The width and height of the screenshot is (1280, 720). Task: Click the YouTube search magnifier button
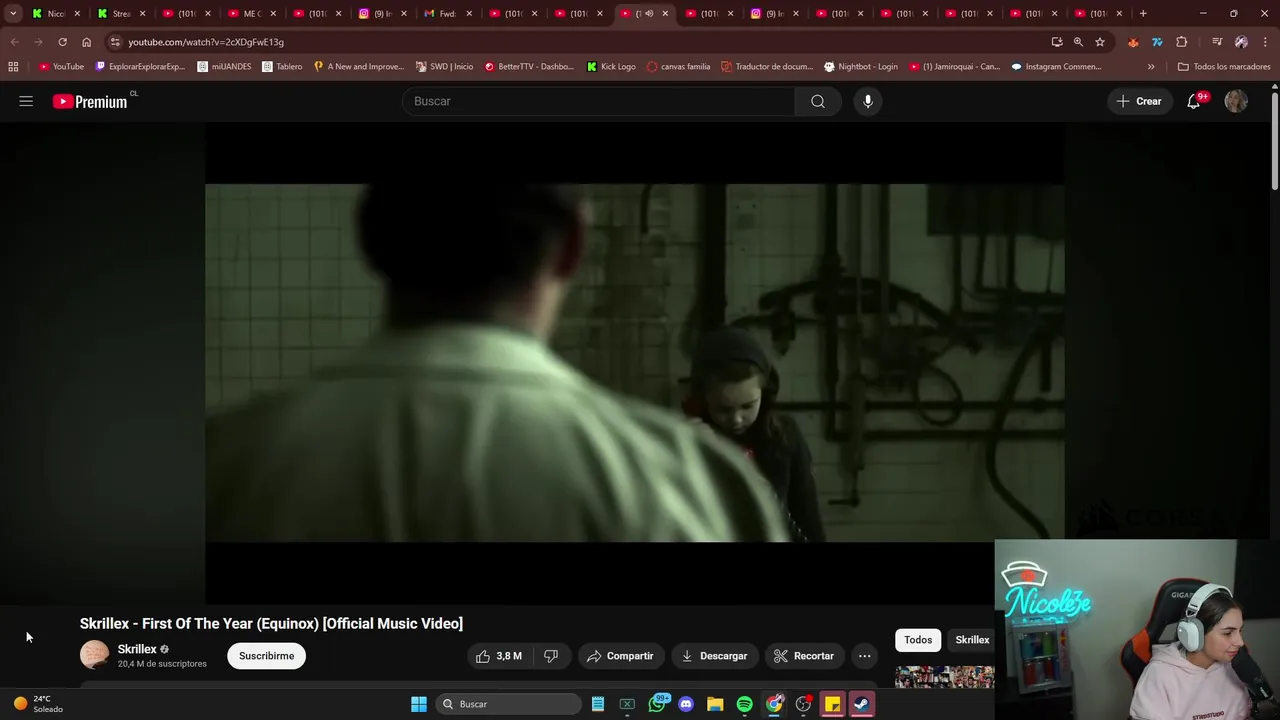[x=818, y=101]
